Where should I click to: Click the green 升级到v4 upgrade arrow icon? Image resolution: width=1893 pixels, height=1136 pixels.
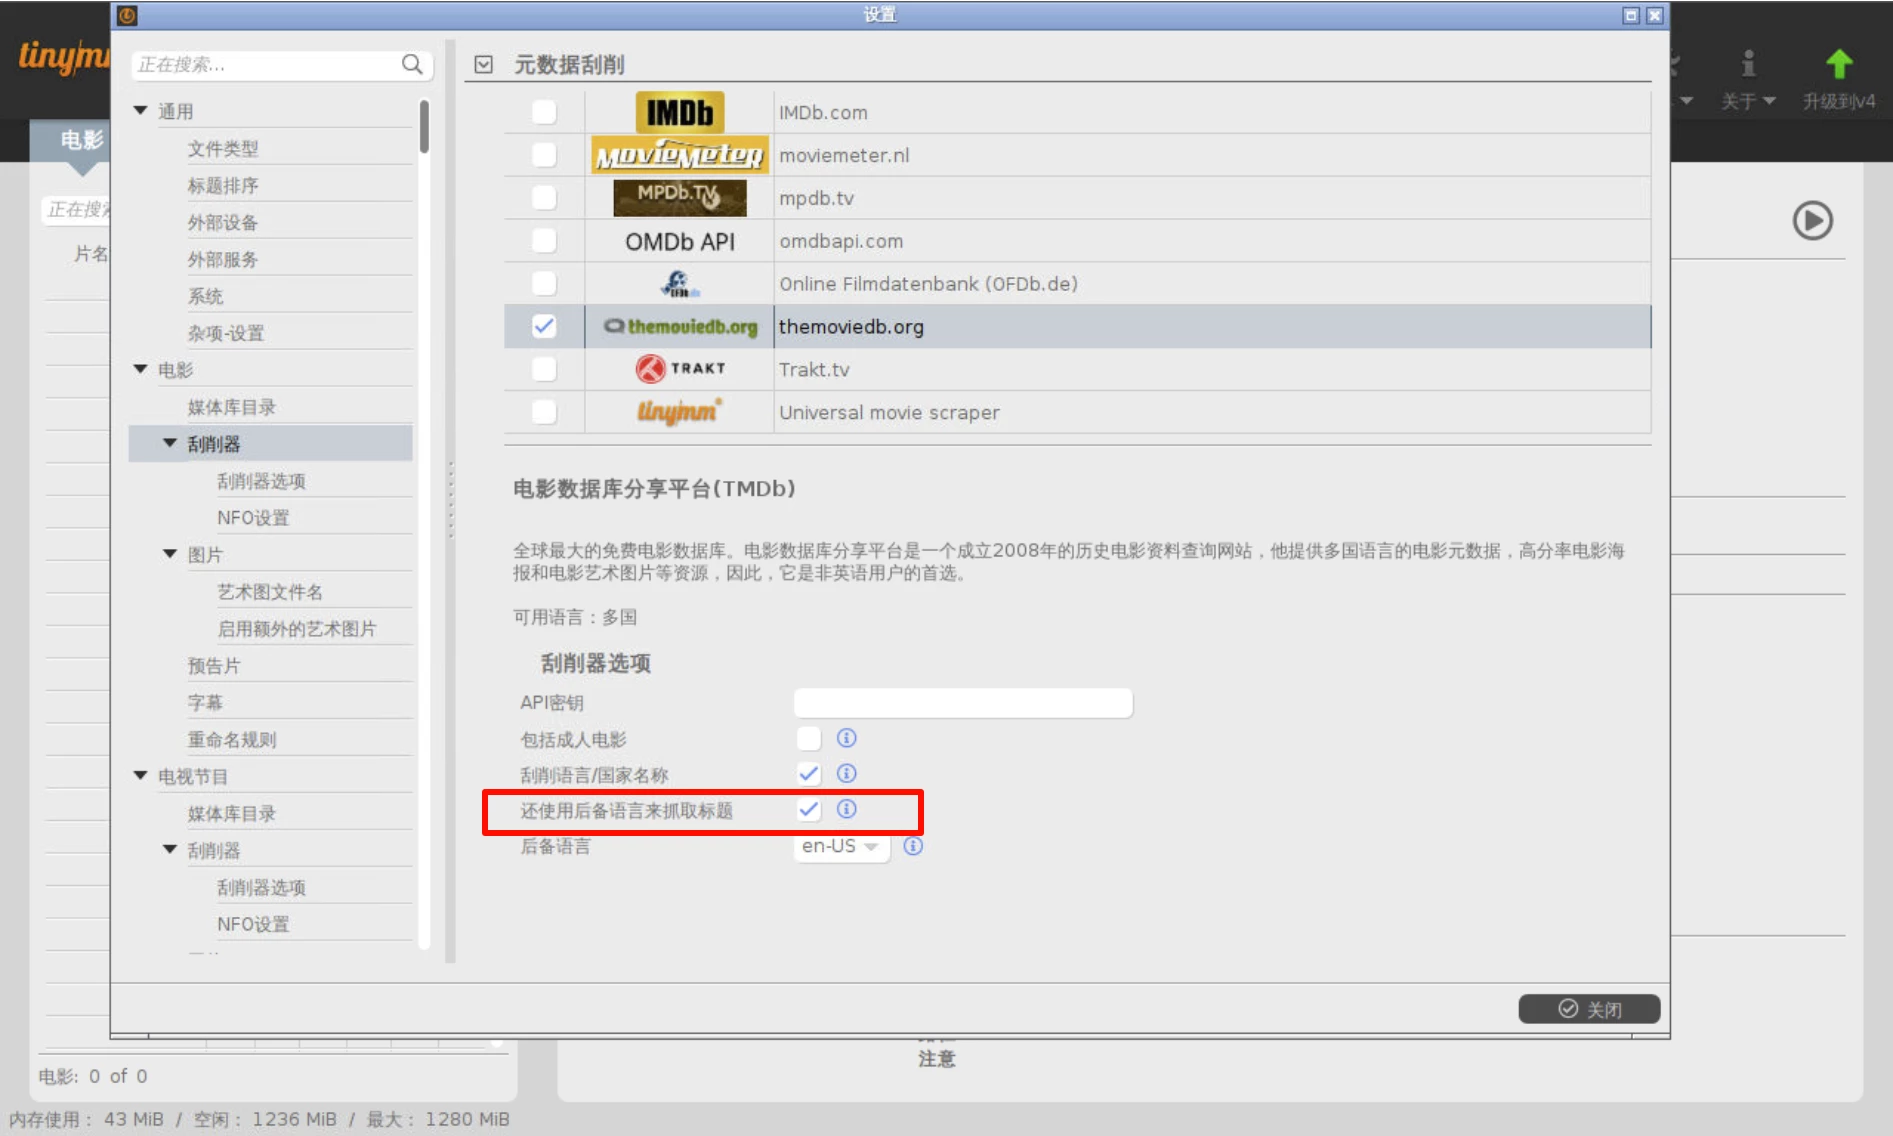click(1838, 65)
